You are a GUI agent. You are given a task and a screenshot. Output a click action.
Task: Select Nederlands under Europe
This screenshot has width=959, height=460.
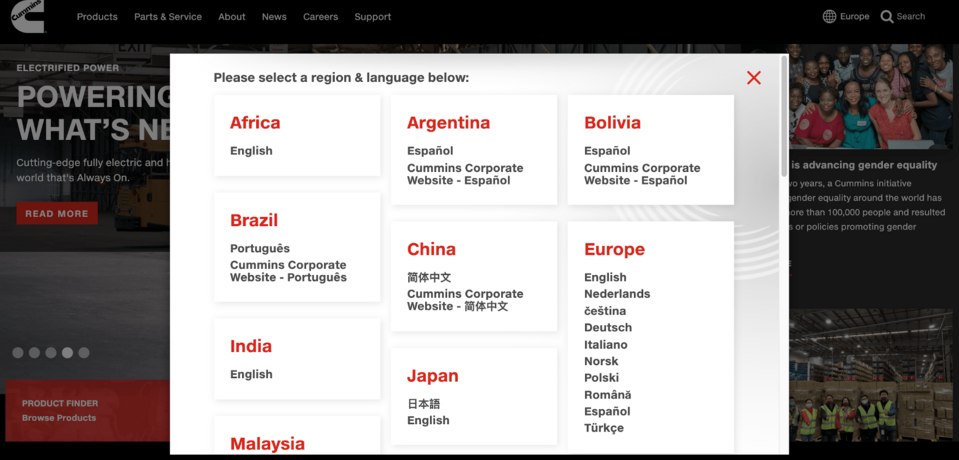coord(617,294)
